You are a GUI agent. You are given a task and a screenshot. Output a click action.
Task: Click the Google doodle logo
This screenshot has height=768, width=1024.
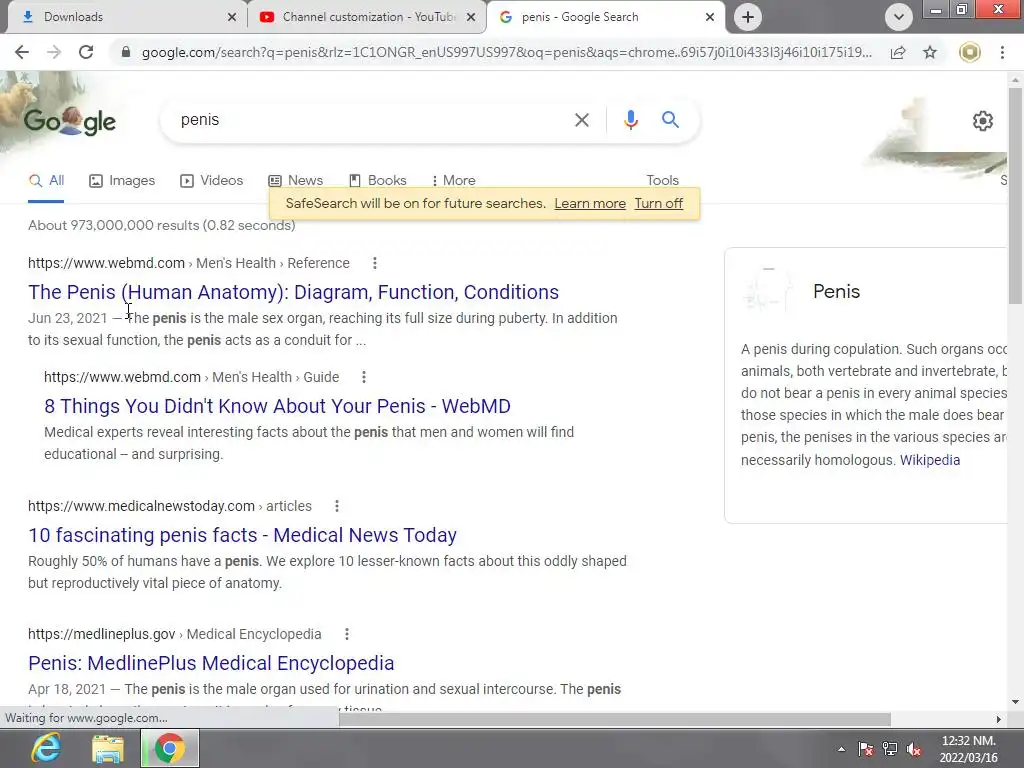(70, 121)
